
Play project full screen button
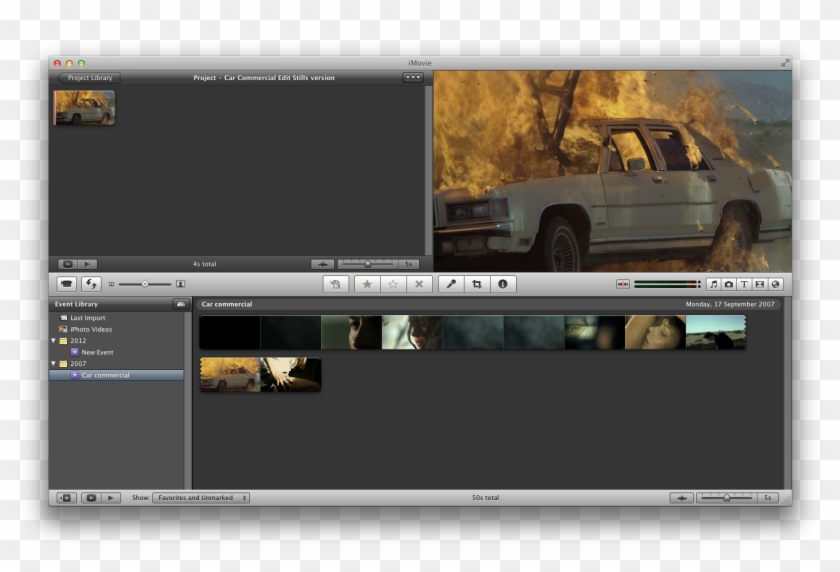[x=68, y=264]
